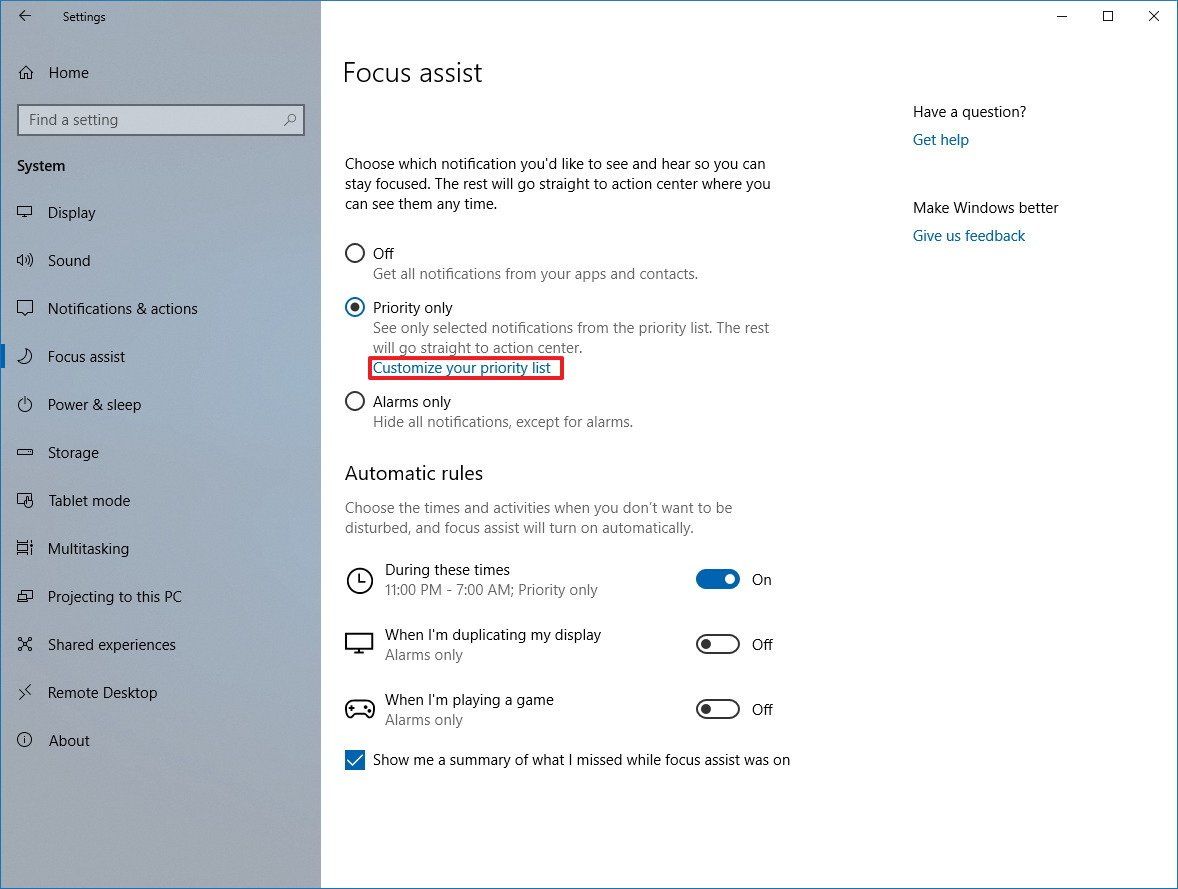This screenshot has height=889, width=1178.
Task: Click the Notifications & actions icon
Action: tap(26, 308)
